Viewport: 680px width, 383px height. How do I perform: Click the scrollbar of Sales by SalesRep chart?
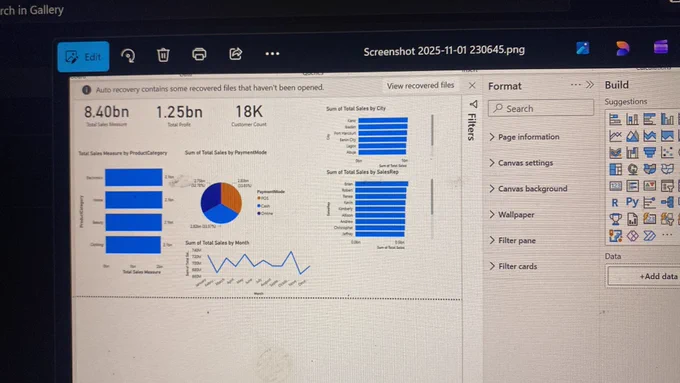(432, 197)
